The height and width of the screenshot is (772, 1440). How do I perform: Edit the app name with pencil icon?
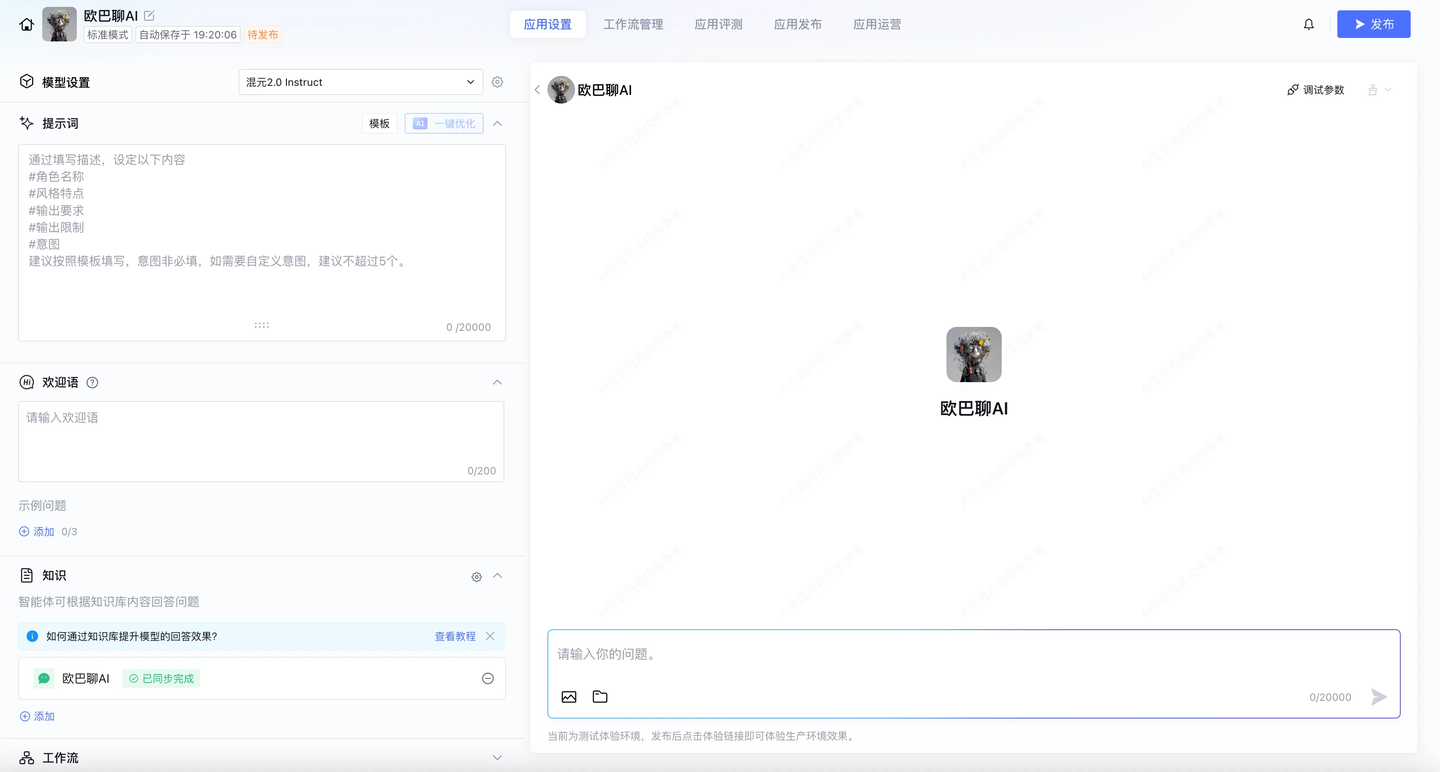(x=149, y=16)
